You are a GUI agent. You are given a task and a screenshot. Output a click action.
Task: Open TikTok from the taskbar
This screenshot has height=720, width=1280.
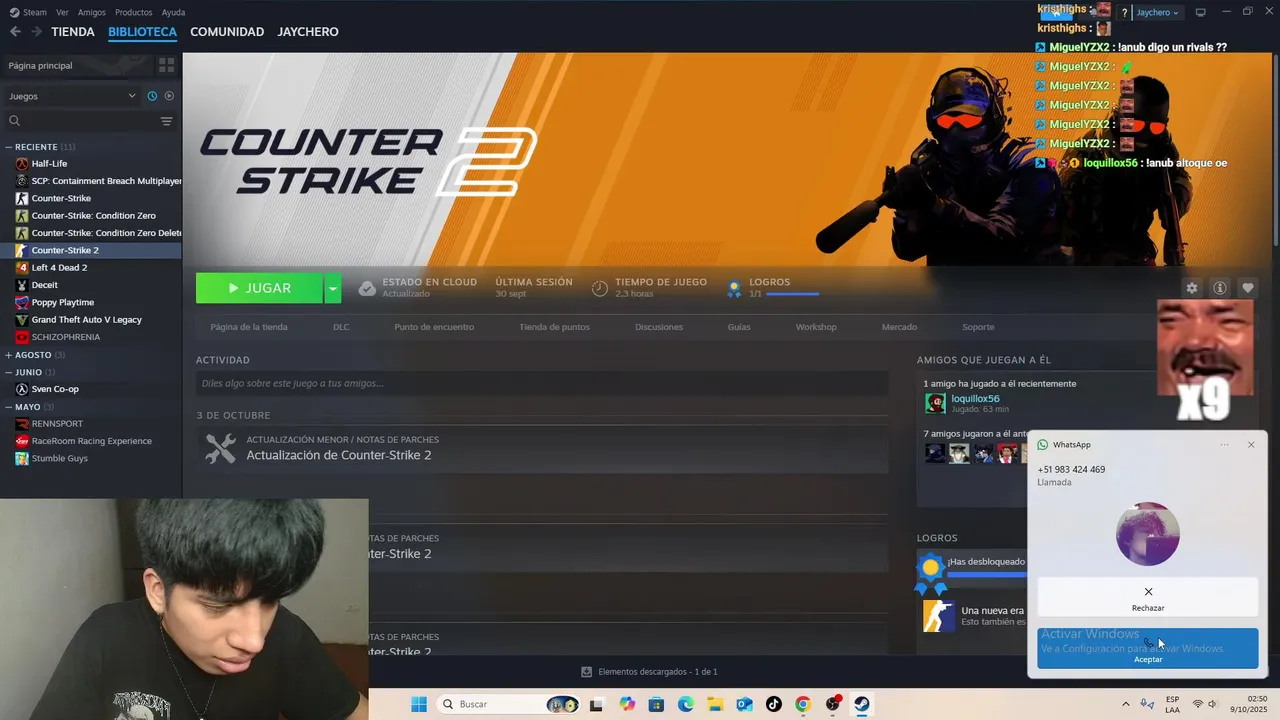773,704
